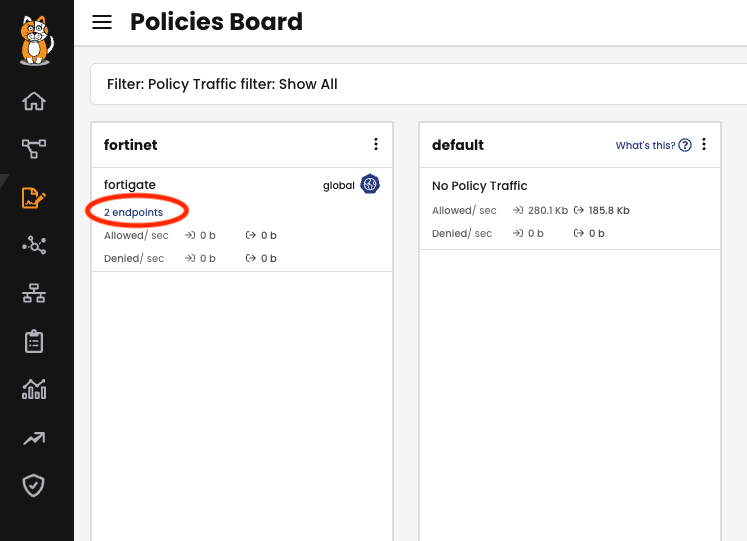The height and width of the screenshot is (541, 747).
Task: Click default tier Allowed/ sec label
Action: (x=464, y=210)
